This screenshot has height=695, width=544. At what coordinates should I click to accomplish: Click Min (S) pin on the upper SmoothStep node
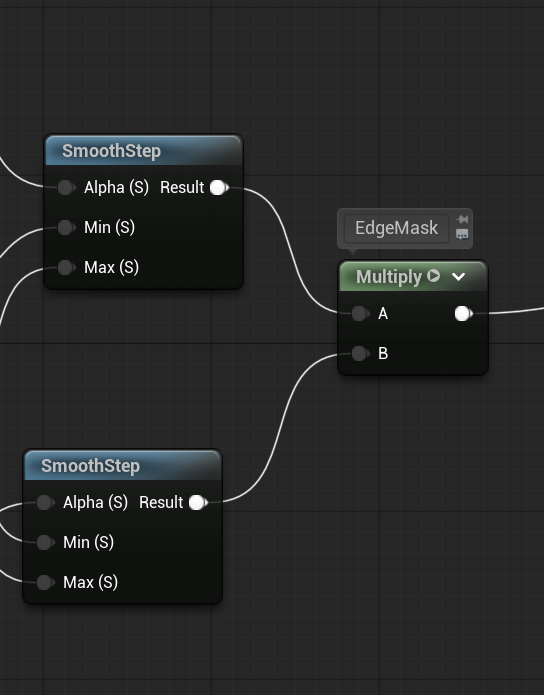pyautogui.click(x=67, y=227)
